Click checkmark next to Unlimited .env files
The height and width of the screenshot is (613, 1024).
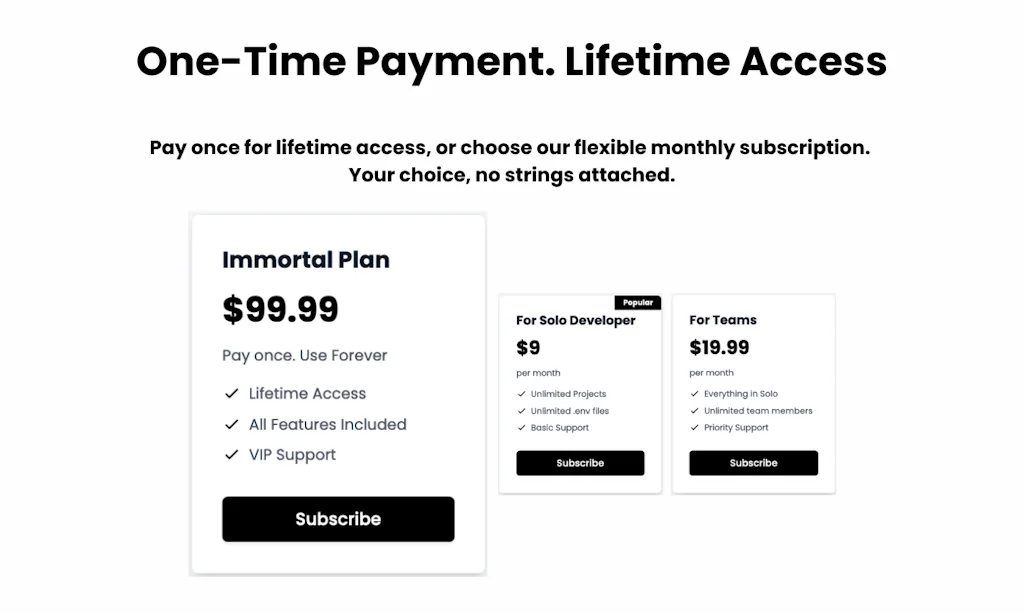point(521,411)
